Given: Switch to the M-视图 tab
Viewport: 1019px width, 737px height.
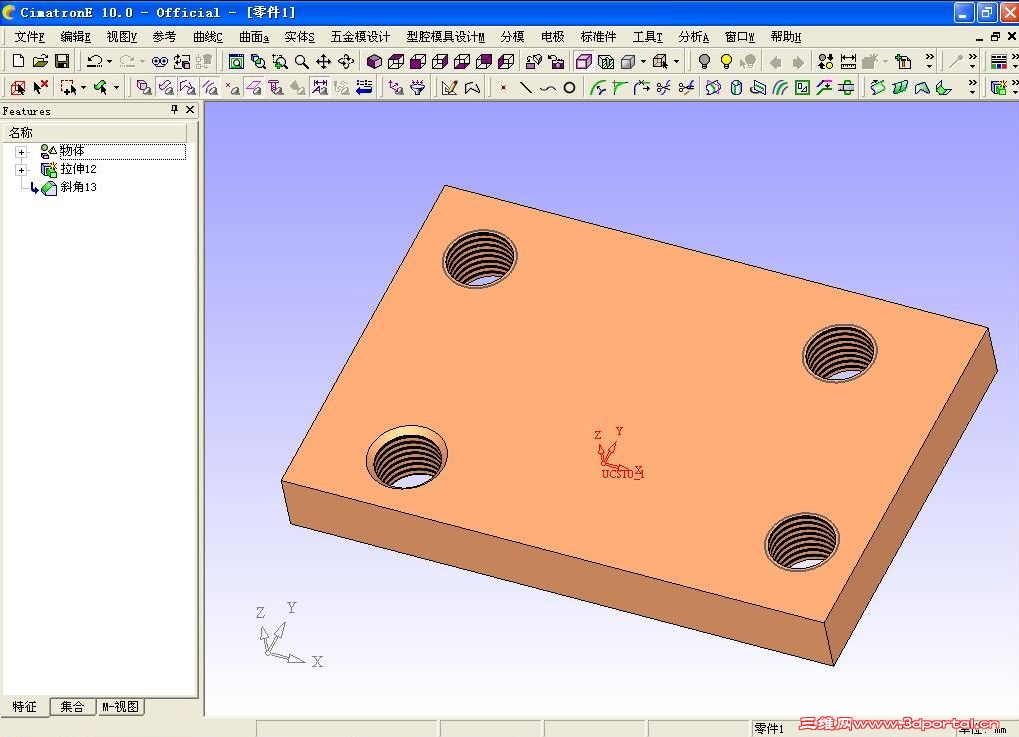Looking at the screenshot, I should (120, 706).
